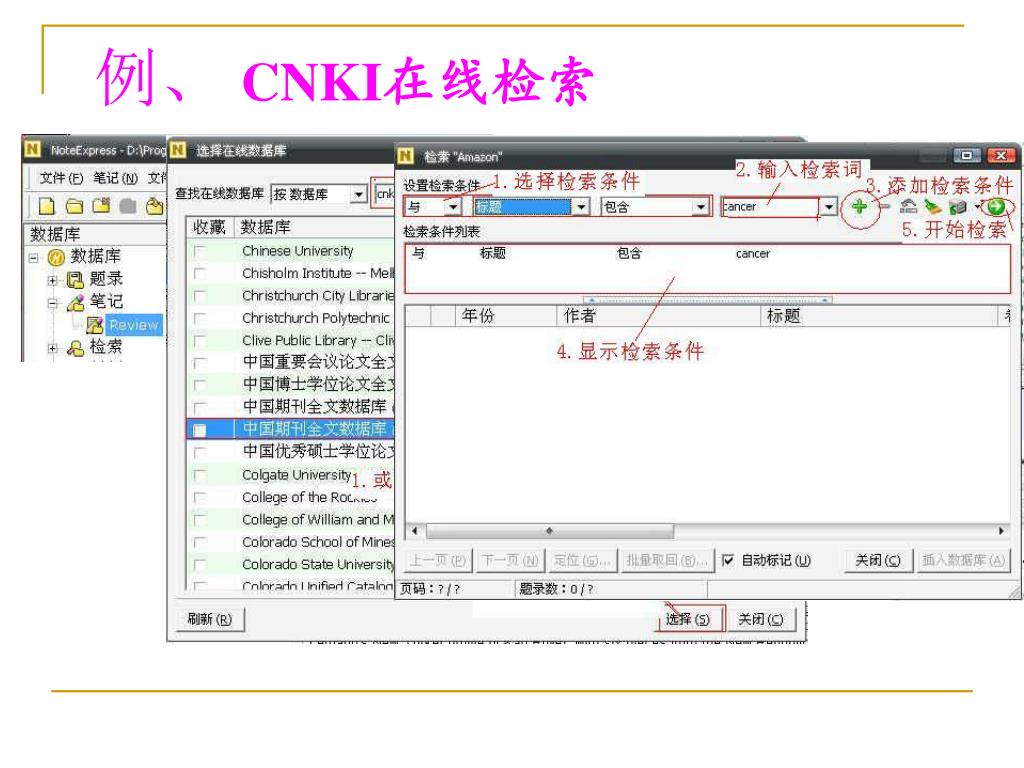Image resolution: width=1024 pixels, height=768 pixels.
Task: Select 中国博士学位论文 database row
Action: [x=291, y=385]
